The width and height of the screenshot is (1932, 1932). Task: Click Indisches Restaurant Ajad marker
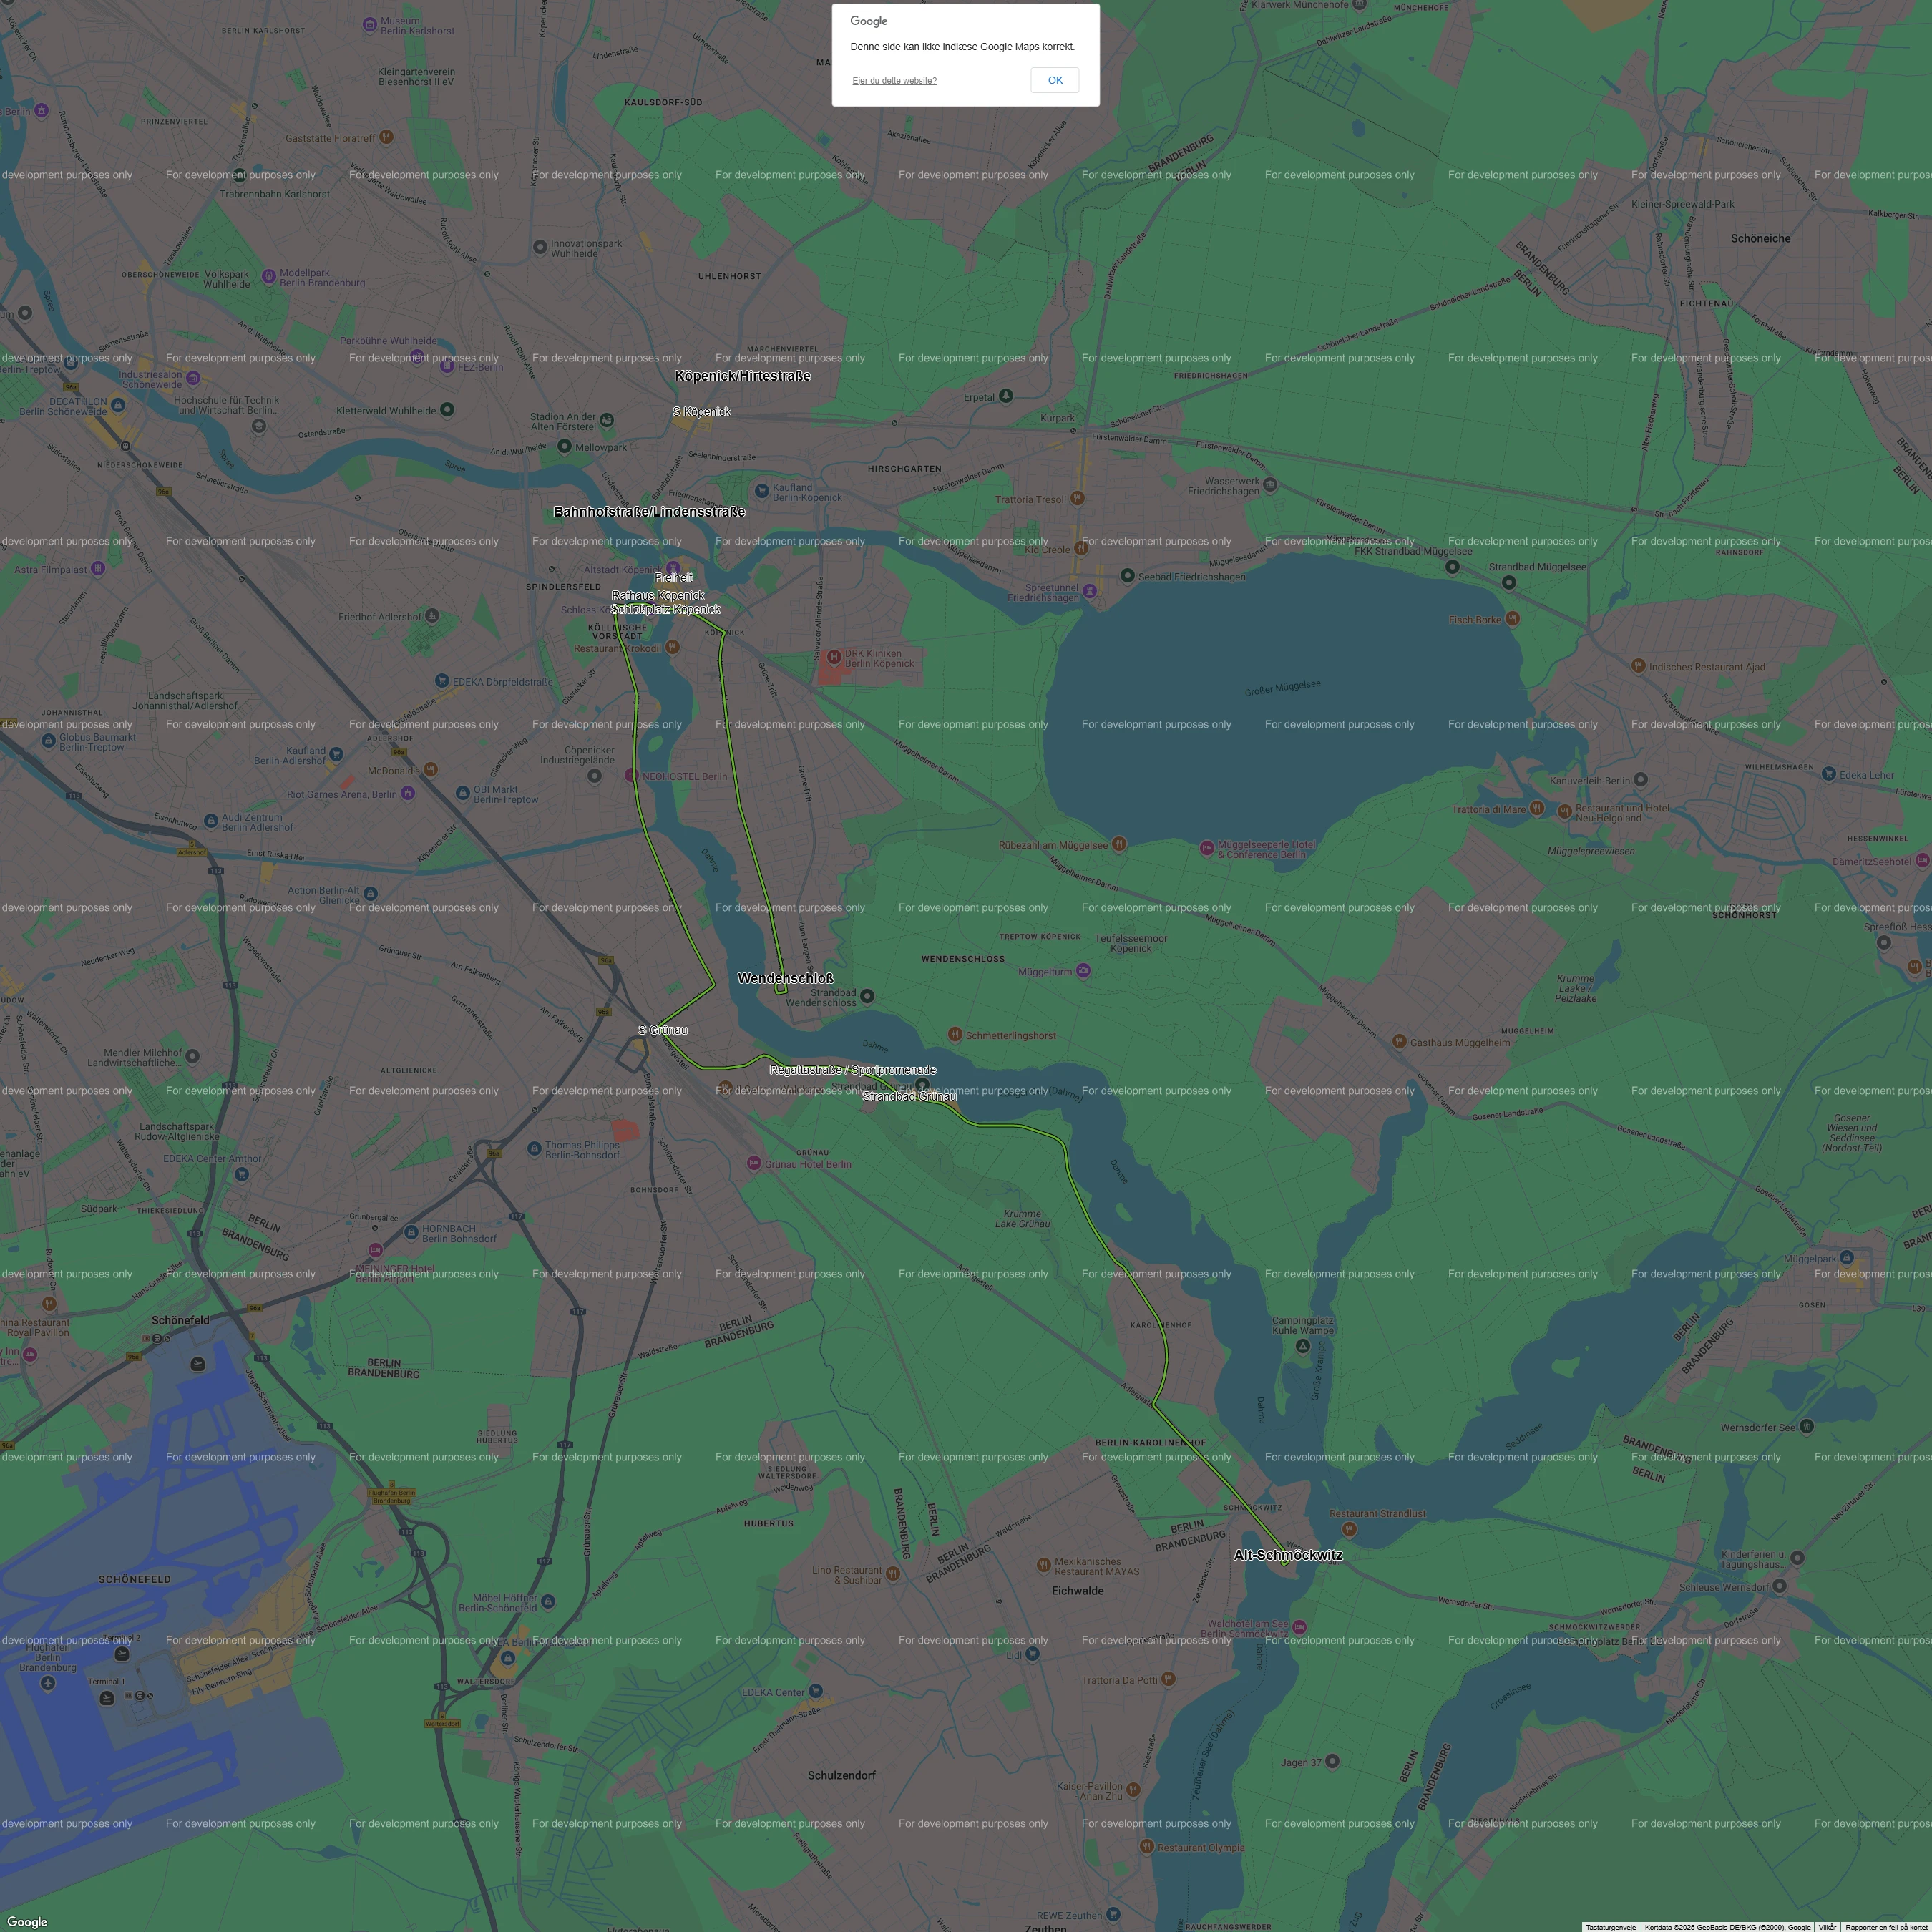(1638, 666)
